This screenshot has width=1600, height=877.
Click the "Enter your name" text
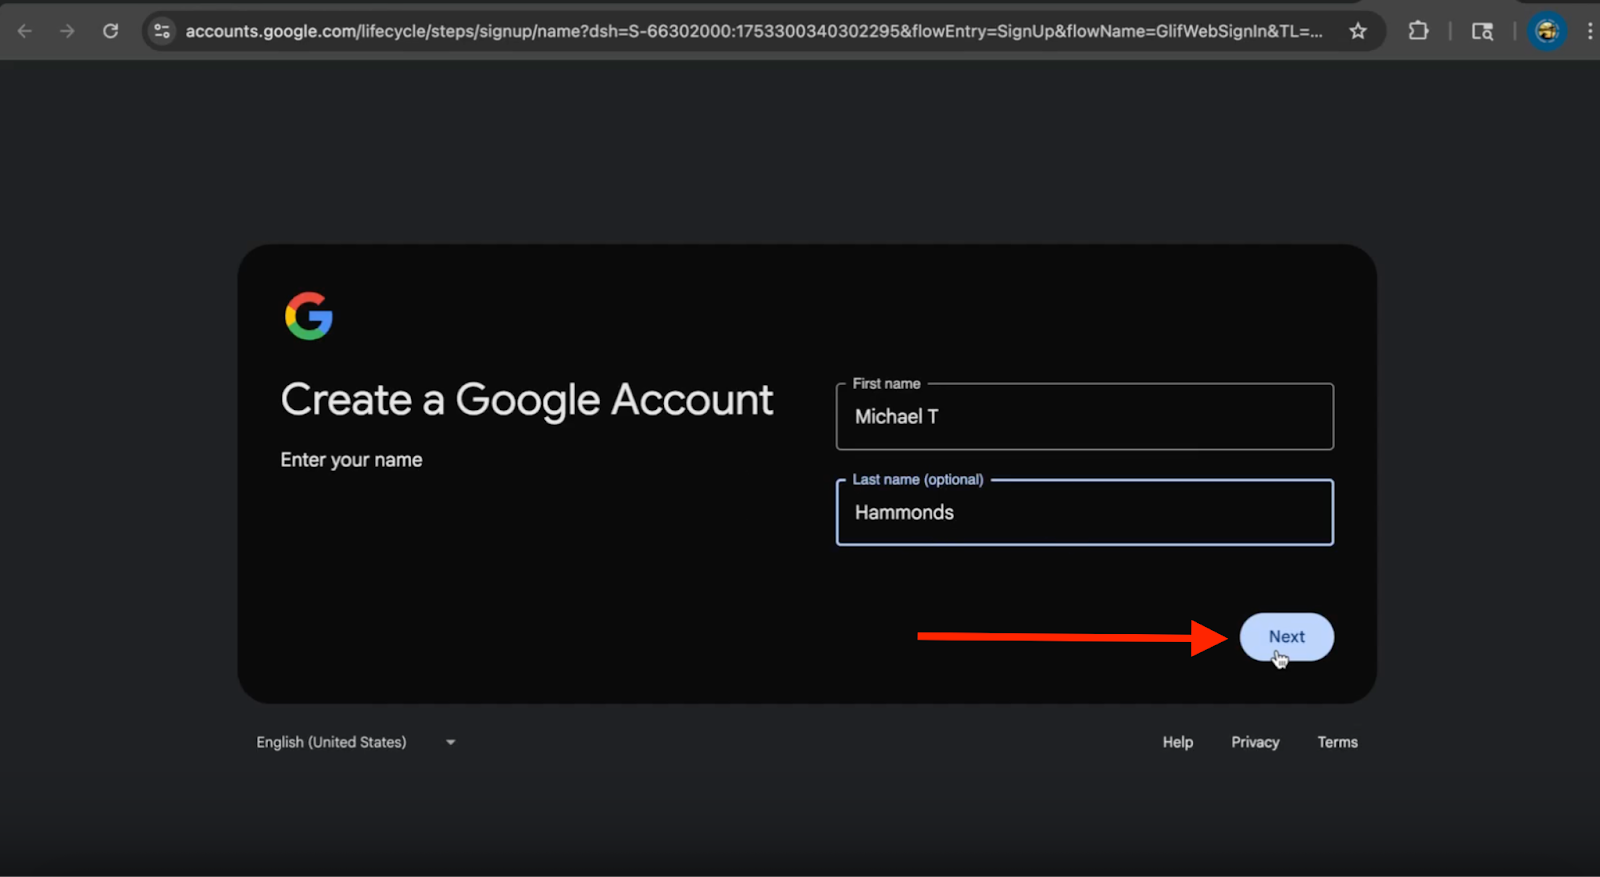coord(351,460)
